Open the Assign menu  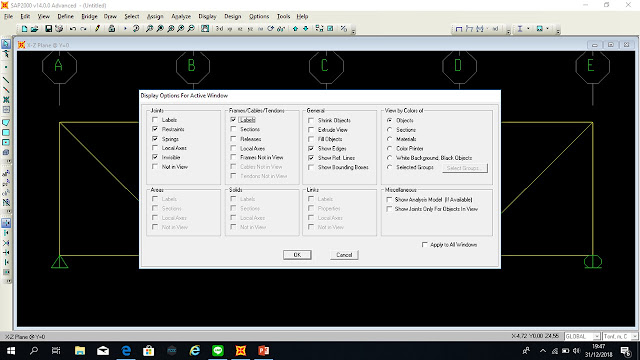pyautogui.click(x=155, y=16)
